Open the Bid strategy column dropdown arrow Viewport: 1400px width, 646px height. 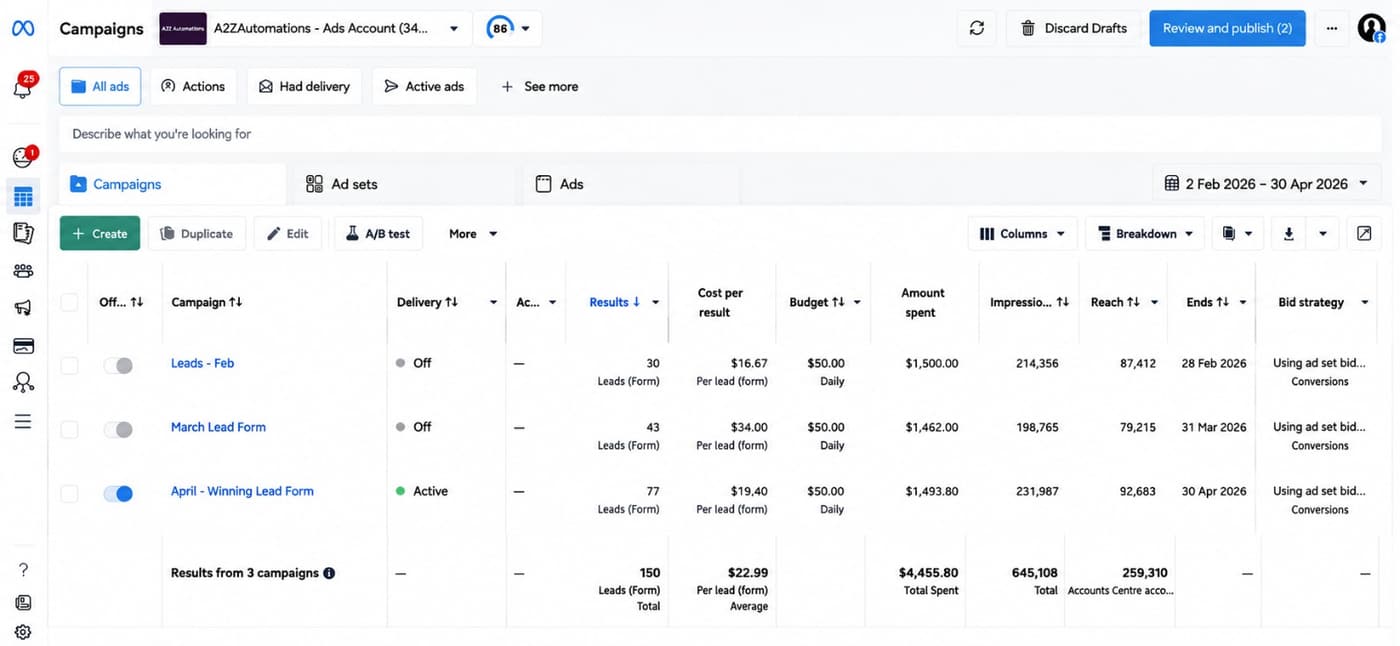click(1365, 303)
